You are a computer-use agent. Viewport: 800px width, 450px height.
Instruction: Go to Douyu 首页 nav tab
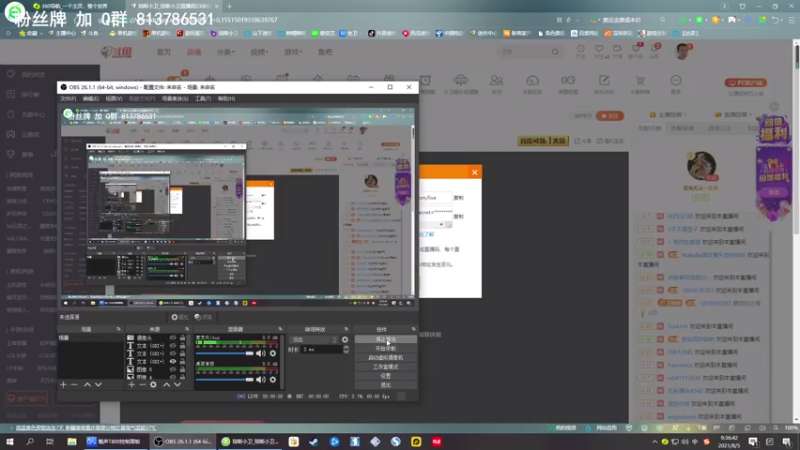point(164,52)
